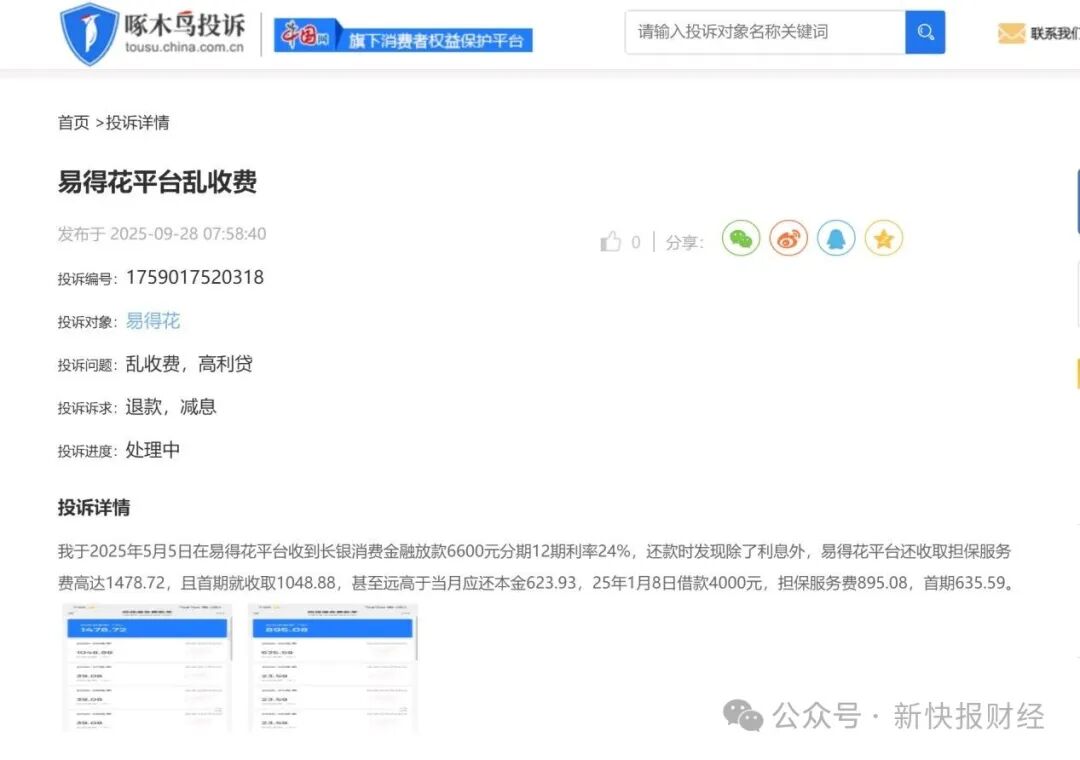The height and width of the screenshot is (760, 1080).
Task: Click the woodpecker shield logo
Action: tap(88, 33)
